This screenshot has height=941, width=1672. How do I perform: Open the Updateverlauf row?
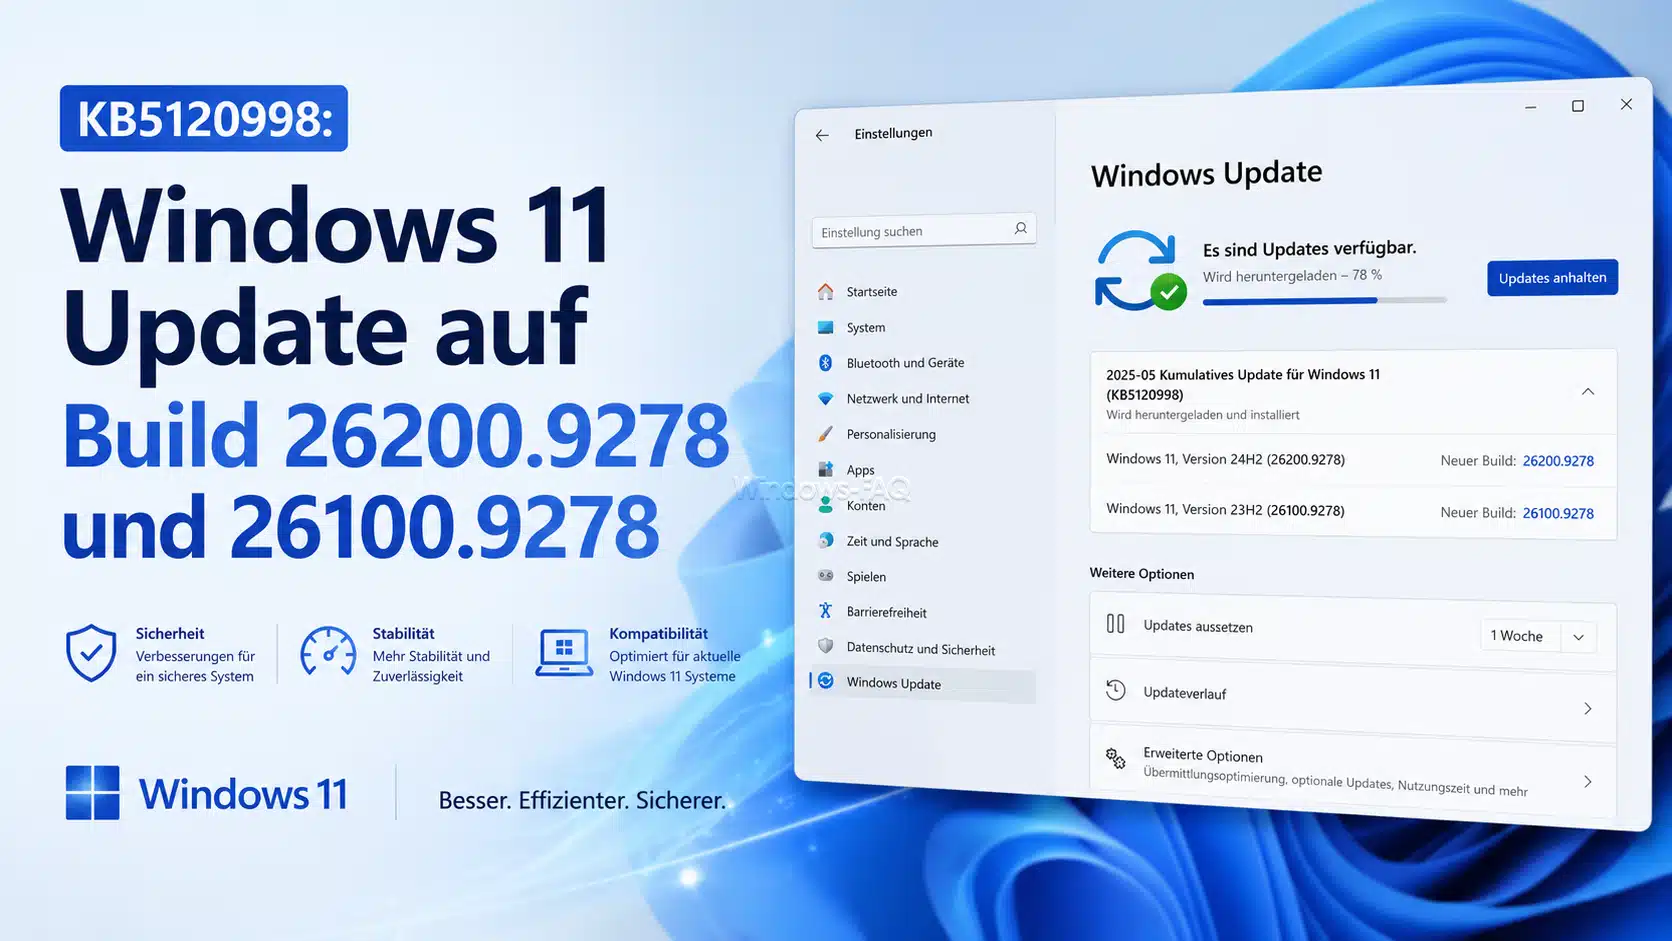1353,698
